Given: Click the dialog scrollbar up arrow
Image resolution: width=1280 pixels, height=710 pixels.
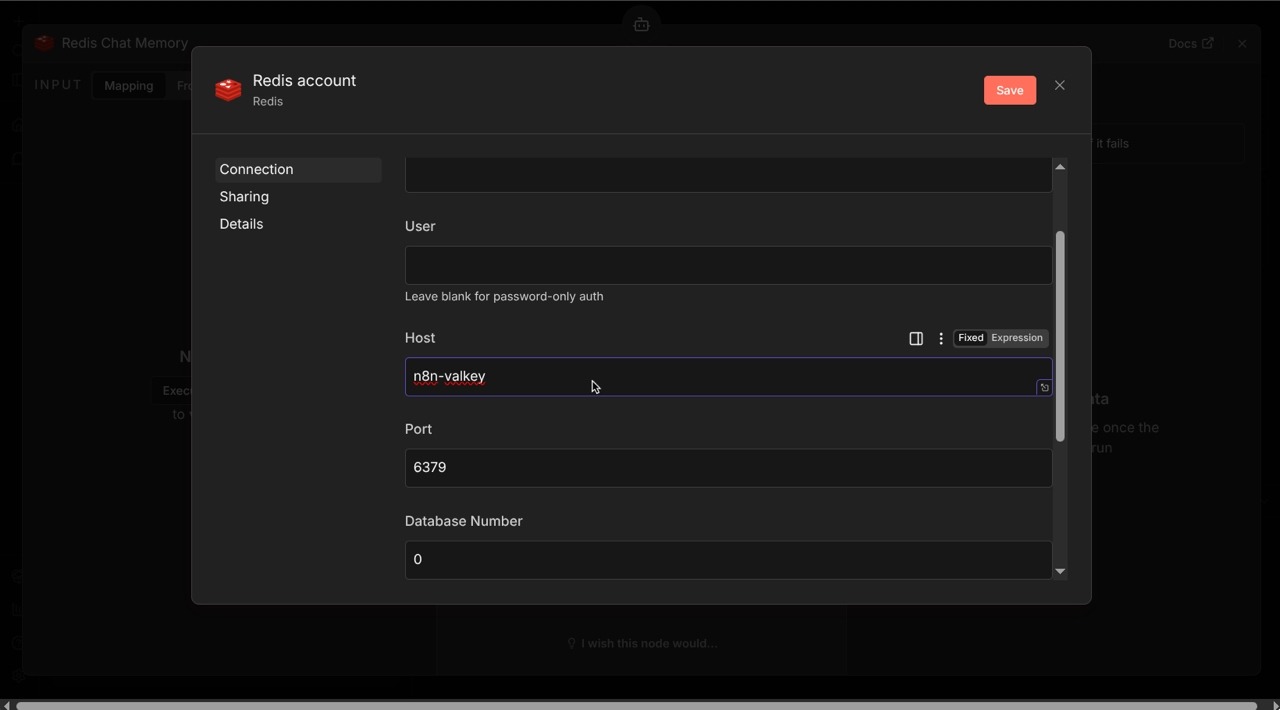Looking at the screenshot, I should click(1060, 166).
